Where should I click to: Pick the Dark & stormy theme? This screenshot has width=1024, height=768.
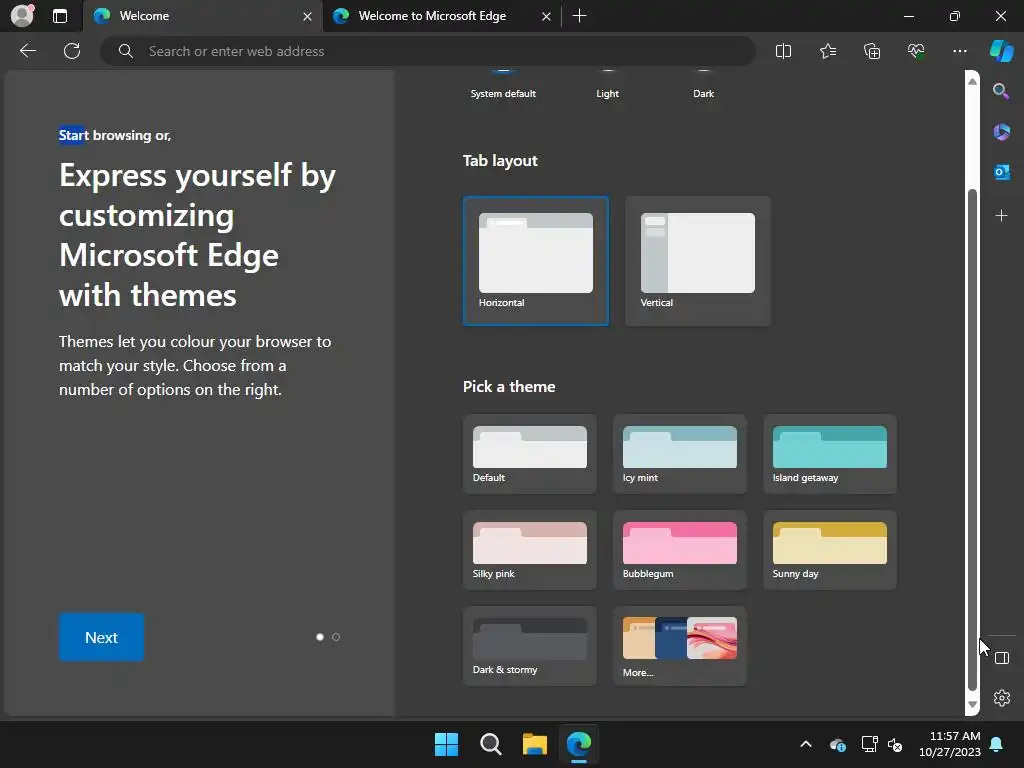(x=530, y=646)
